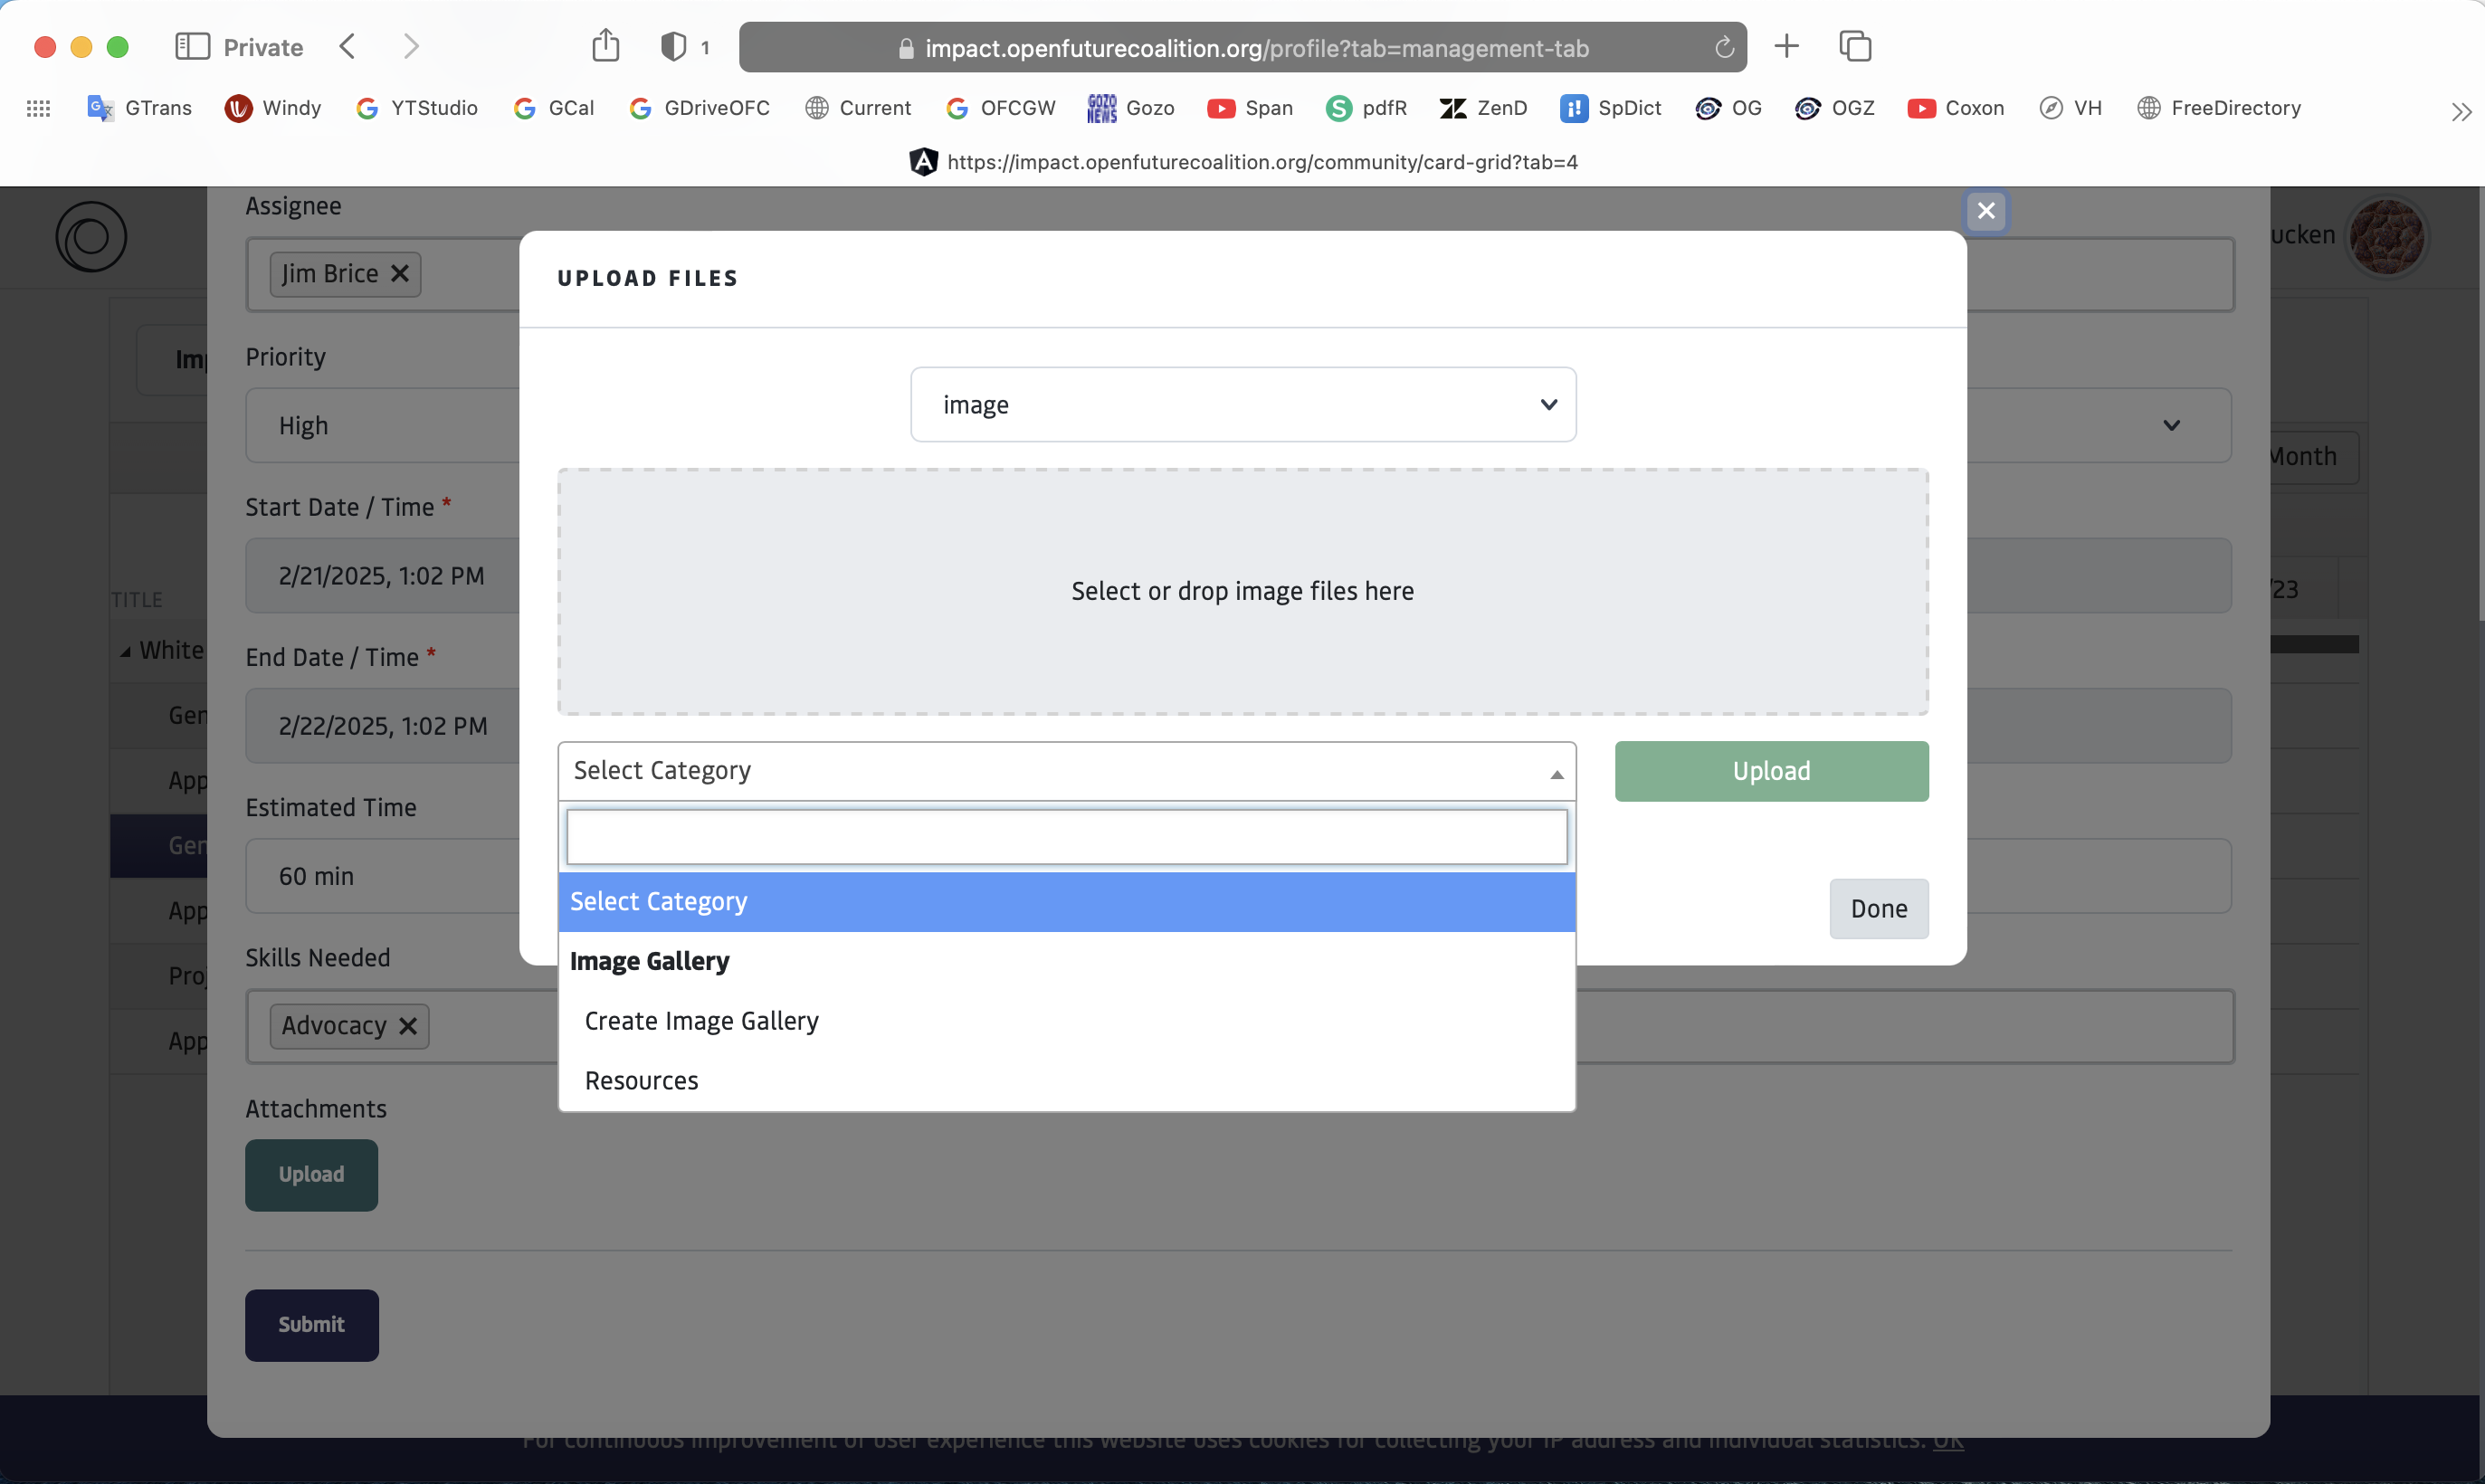Select the Resources category option

click(641, 1081)
